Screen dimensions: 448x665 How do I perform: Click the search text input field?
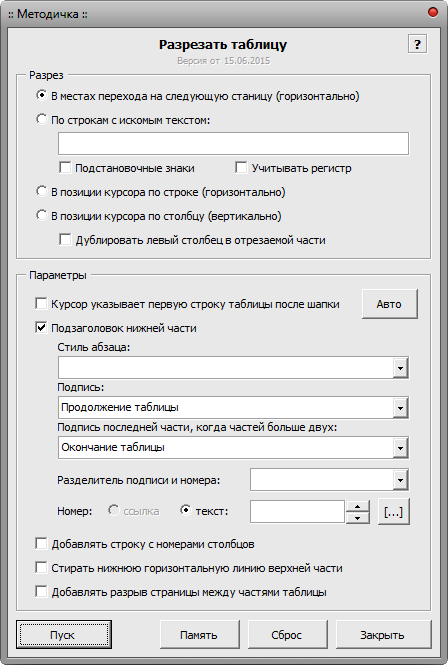pos(233,143)
